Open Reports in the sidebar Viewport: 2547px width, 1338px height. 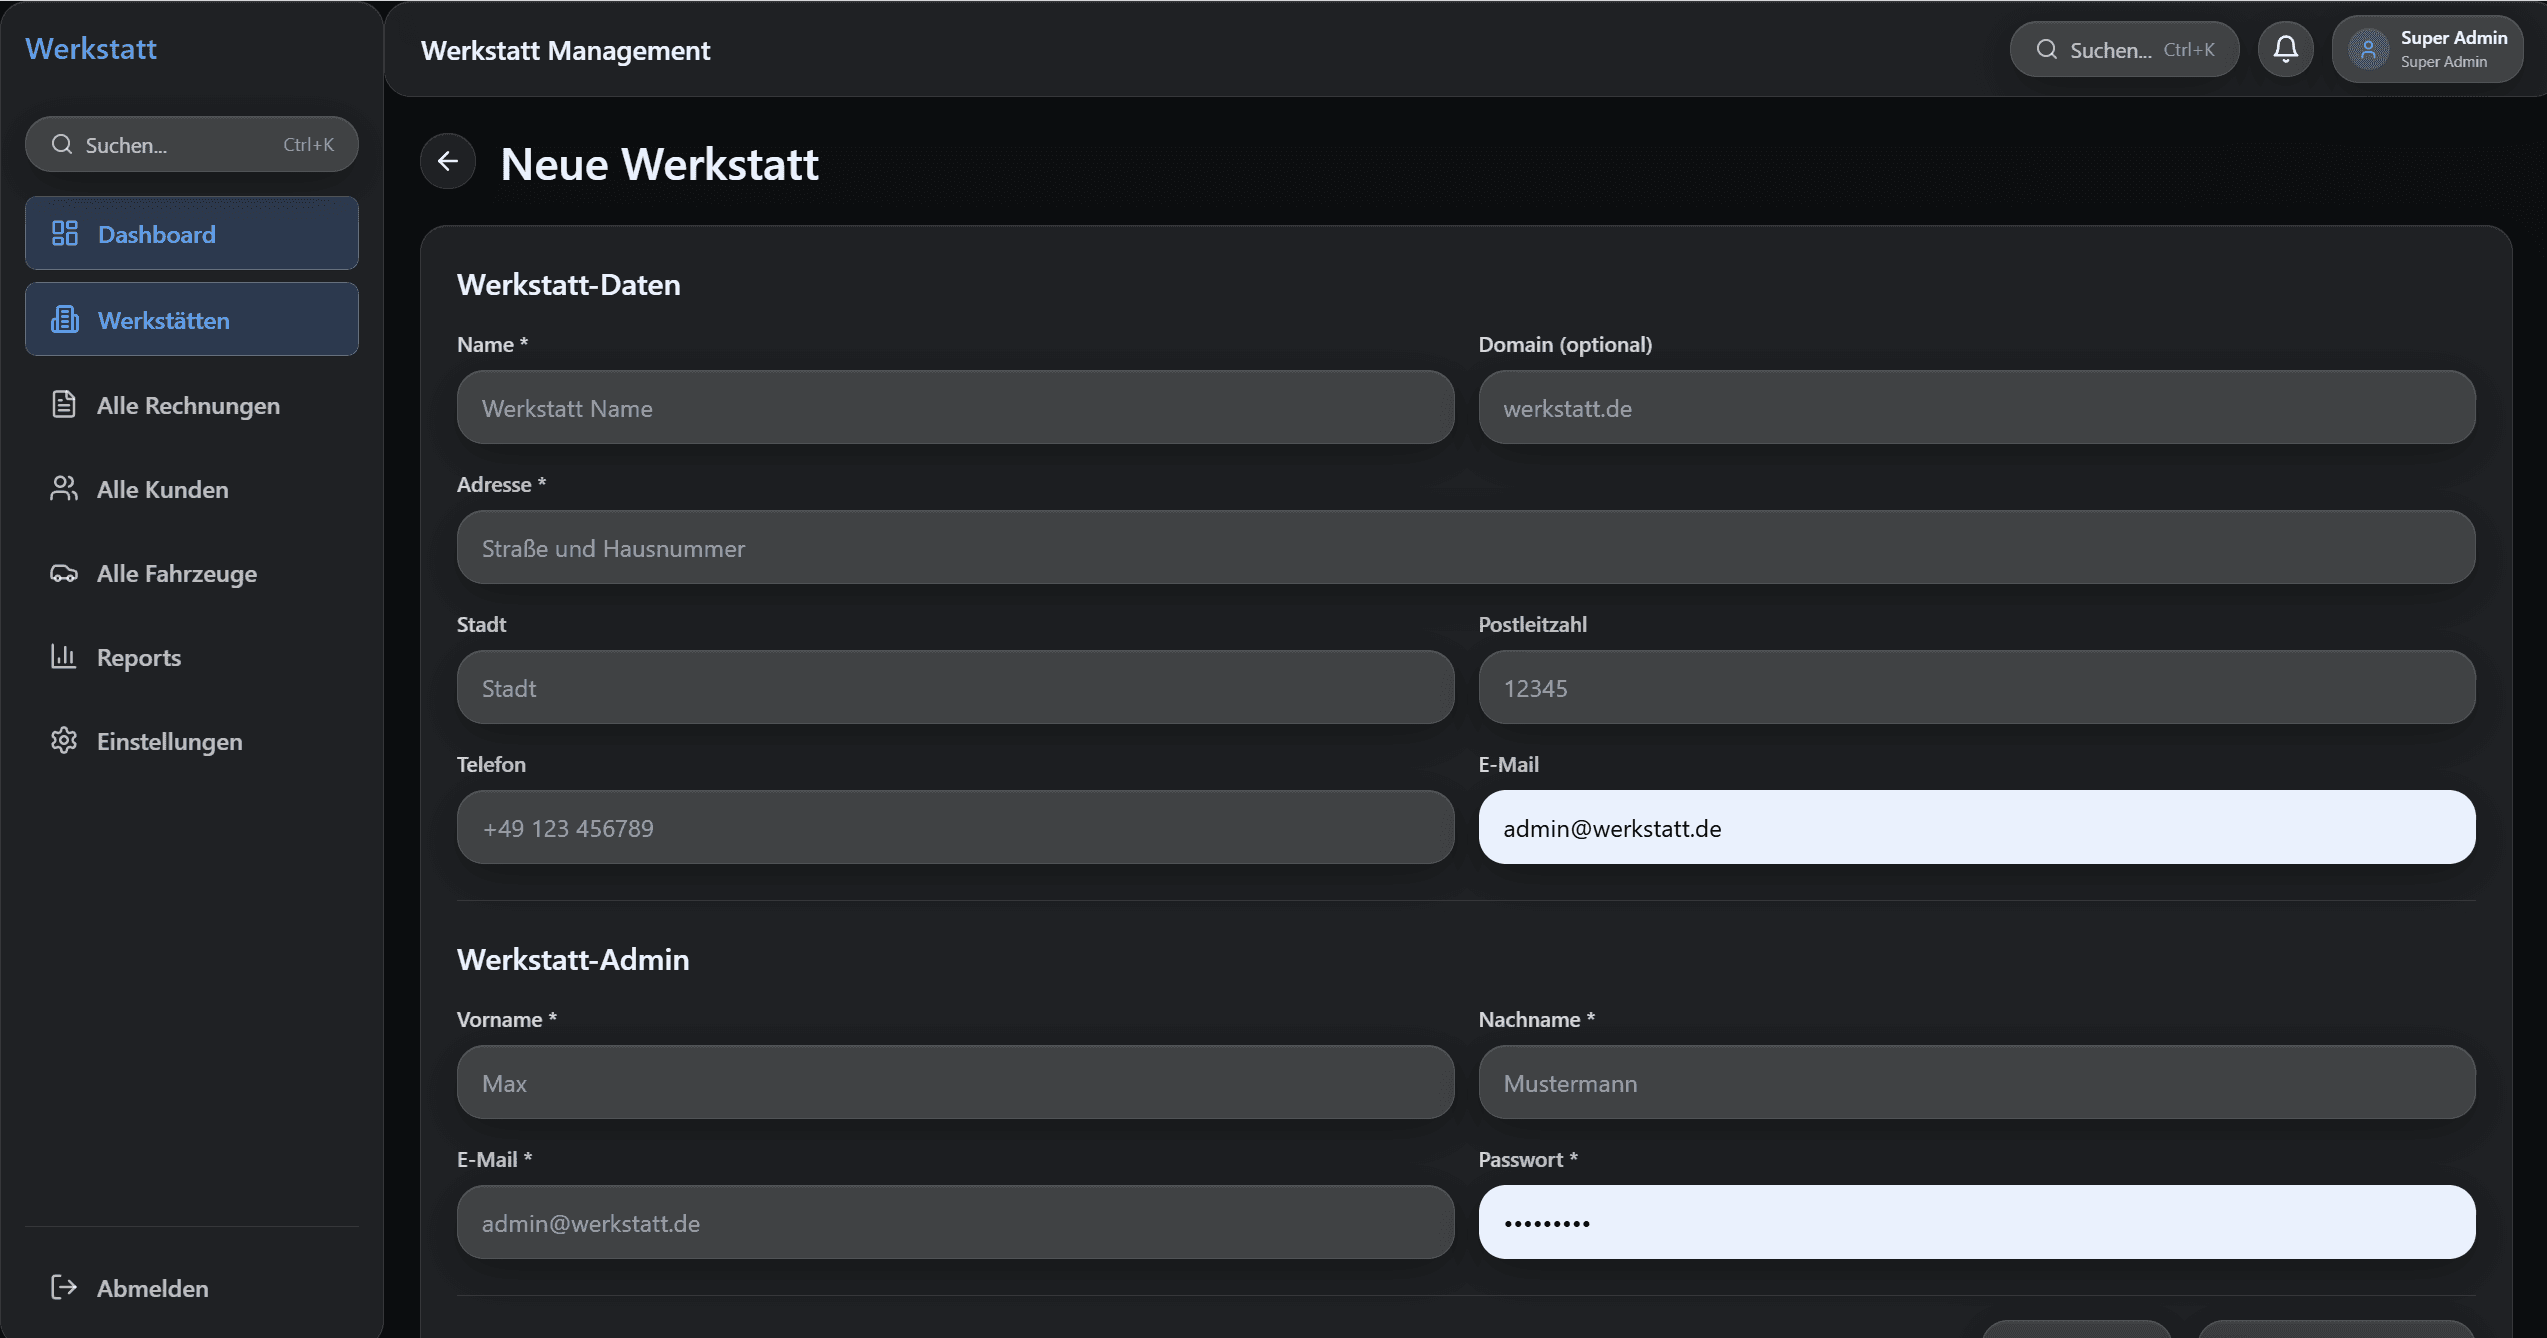point(139,657)
